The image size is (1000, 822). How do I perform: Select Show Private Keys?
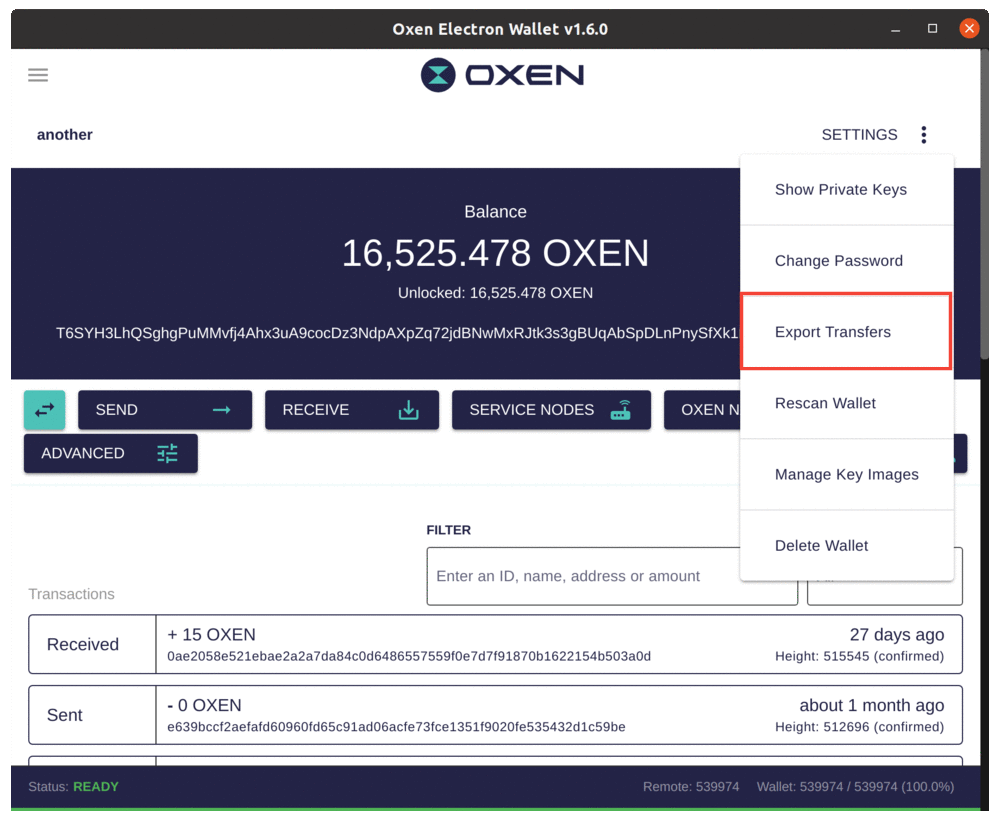click(x=846, y=189)
